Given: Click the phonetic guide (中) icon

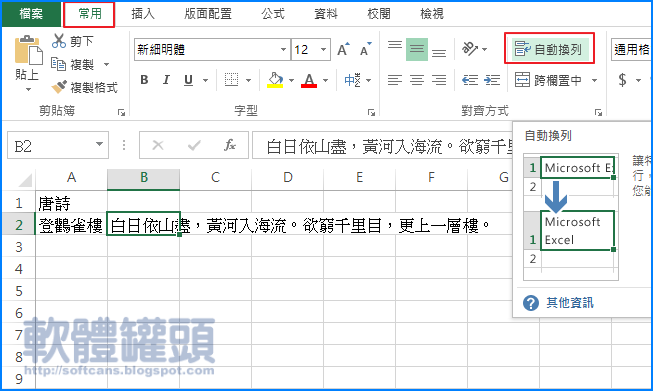Looking at the screenshot, I should pos(352,80).
